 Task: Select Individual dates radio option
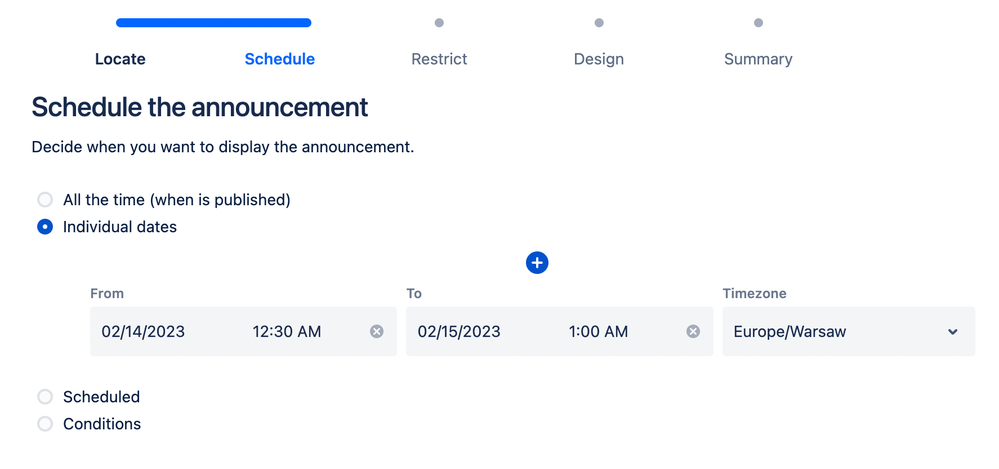(45, 227)
